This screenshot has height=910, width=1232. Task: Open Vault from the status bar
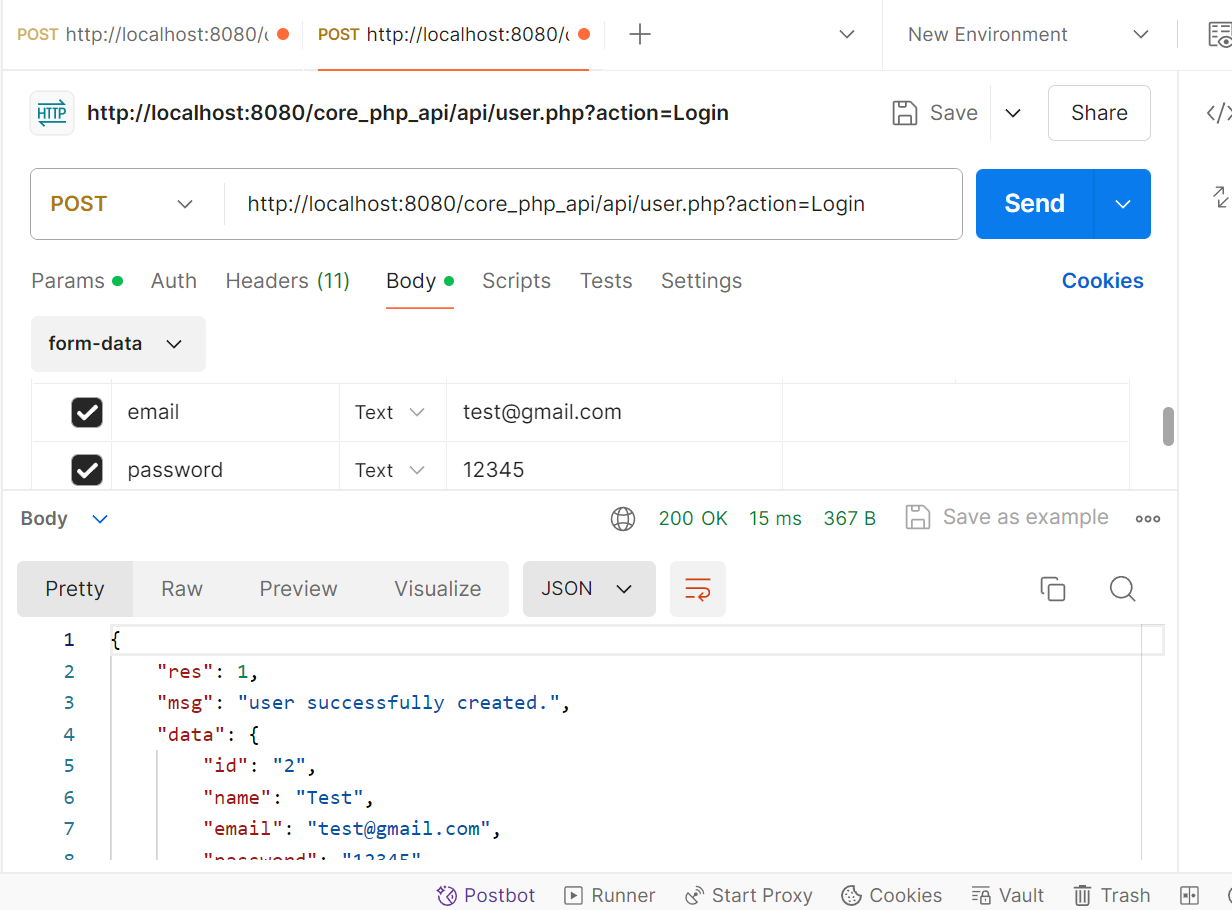(1008, 895)
